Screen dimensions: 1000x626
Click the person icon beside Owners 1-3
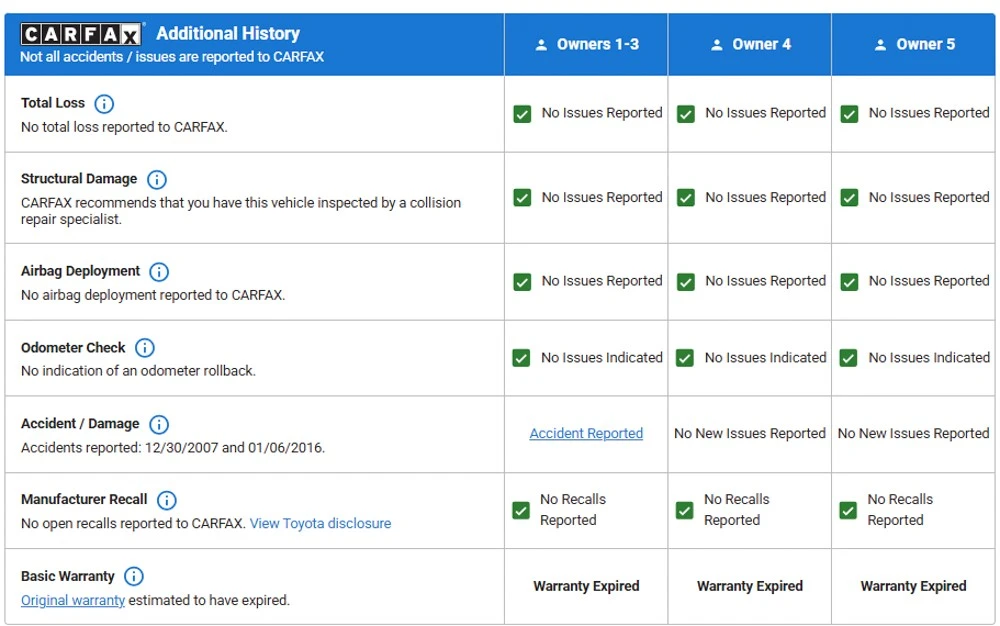tap(541, 45)
